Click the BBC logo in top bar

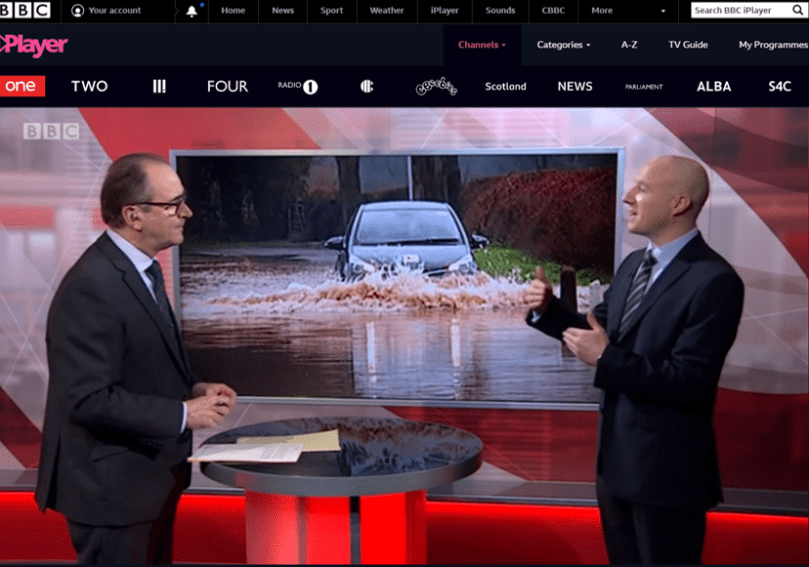tap(26, 10)
